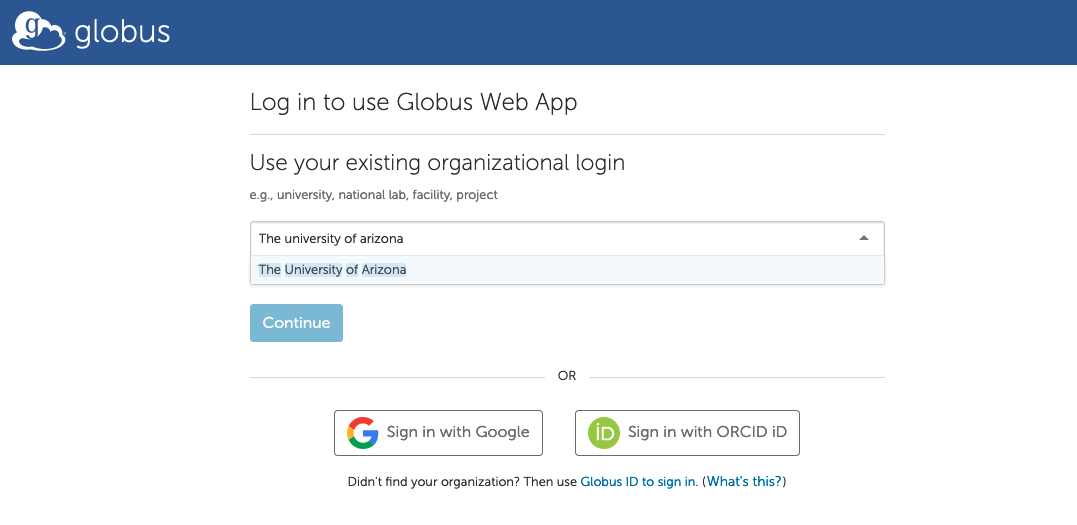Open the Globus ID to sign in link
Viewport: 1077px width, 525px height.
pos(638,482)
